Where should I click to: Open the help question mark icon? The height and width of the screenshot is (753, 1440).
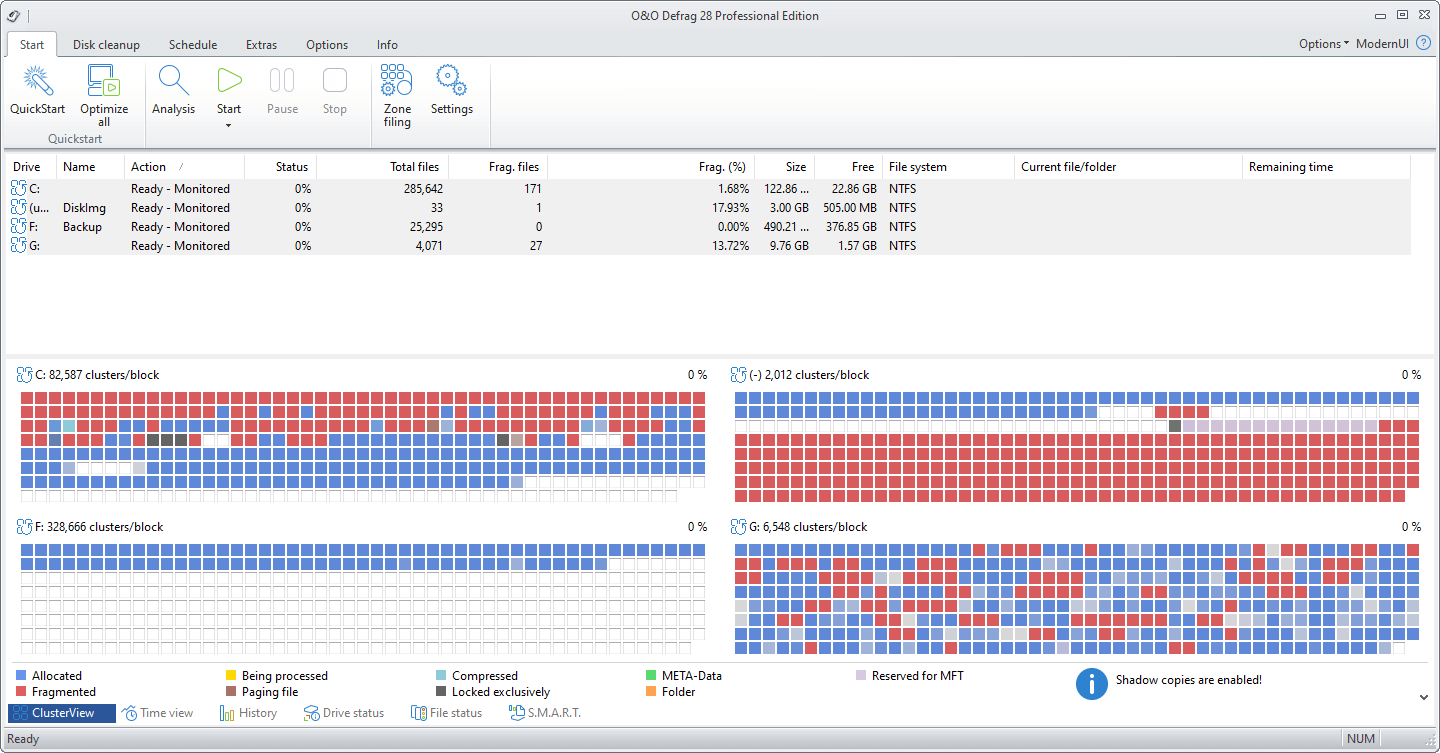click(x=1423, y=44)
